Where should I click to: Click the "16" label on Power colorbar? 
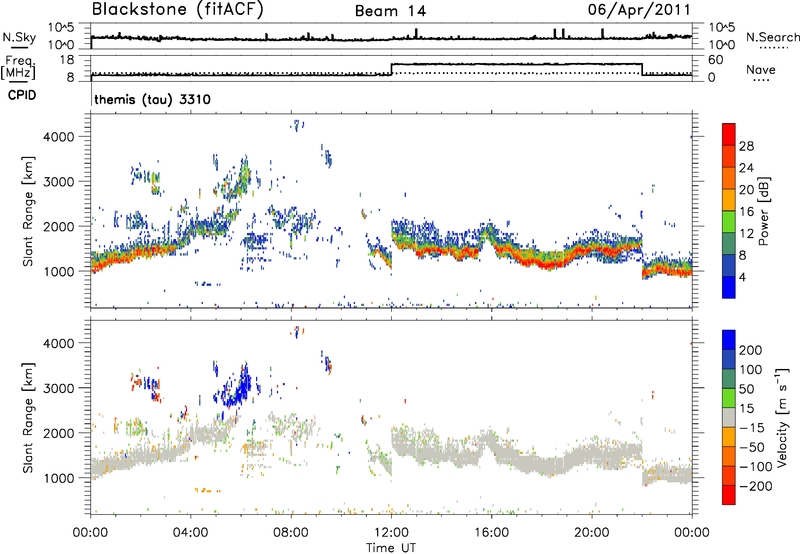click(x=746, y=212)
